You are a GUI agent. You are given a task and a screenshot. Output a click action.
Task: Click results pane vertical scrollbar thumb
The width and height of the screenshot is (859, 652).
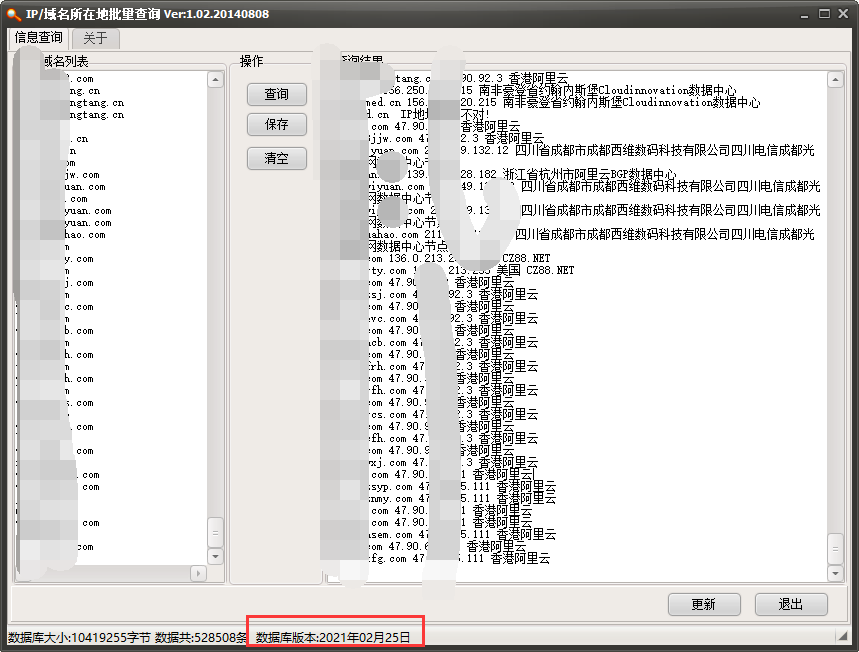point(835,548)
